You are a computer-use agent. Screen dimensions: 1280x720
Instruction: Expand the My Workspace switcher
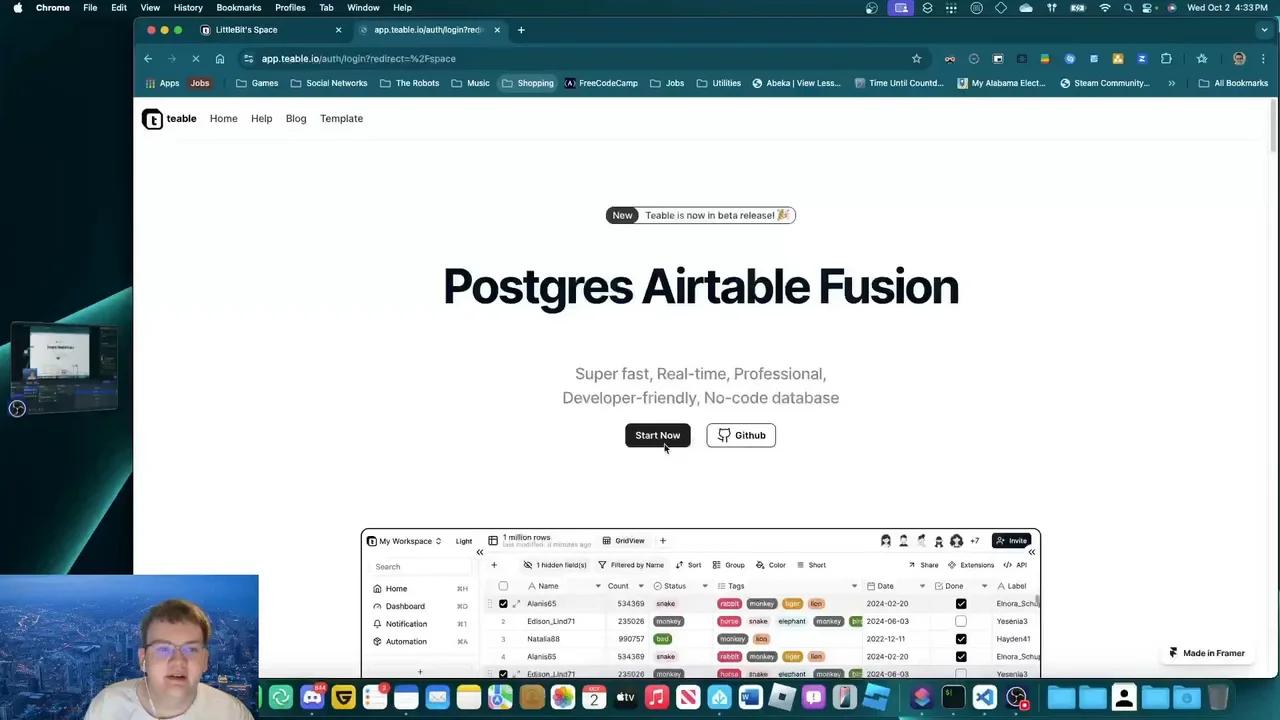pyautogui.click(x=405, y=541)
